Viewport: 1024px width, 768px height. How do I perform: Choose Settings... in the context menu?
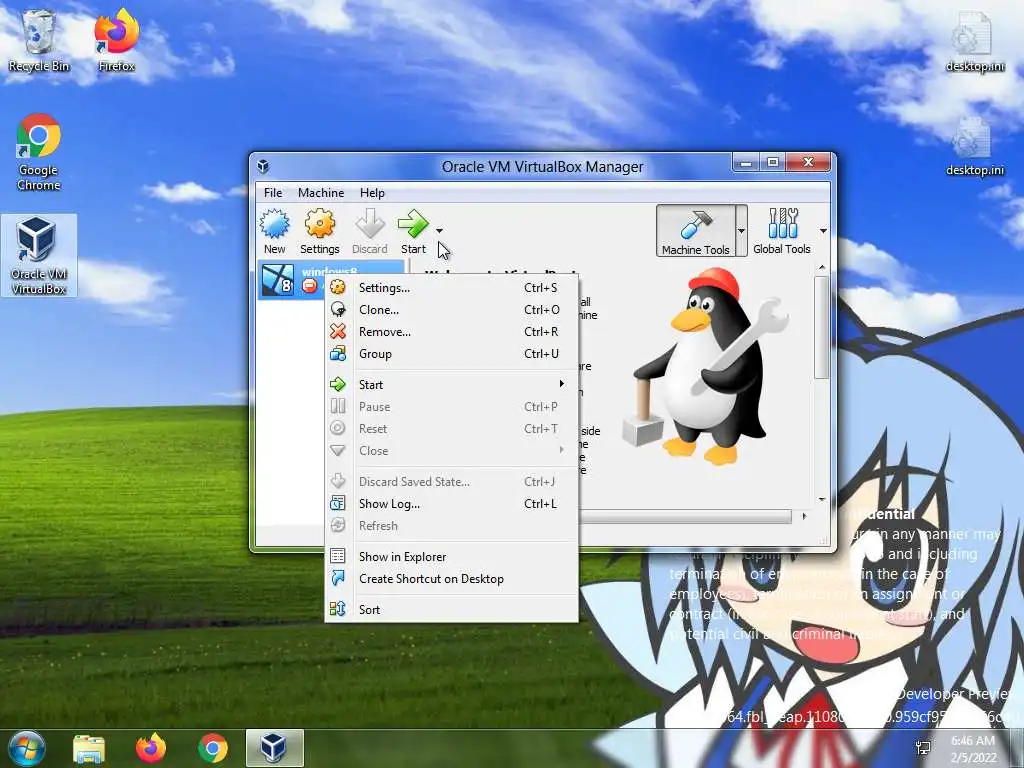click(451, 287)
